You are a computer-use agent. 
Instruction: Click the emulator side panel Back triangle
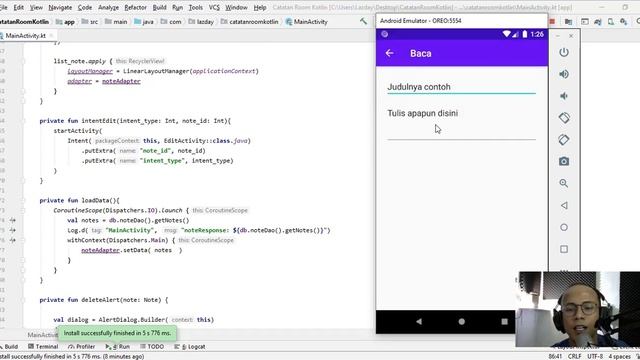pyautogui.click(x=564, y=205)
